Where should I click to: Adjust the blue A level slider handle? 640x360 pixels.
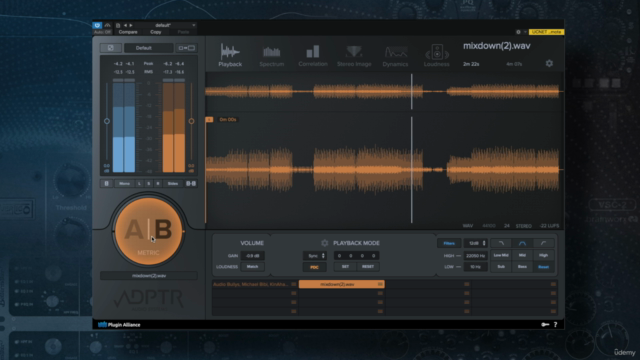point(107,121)
